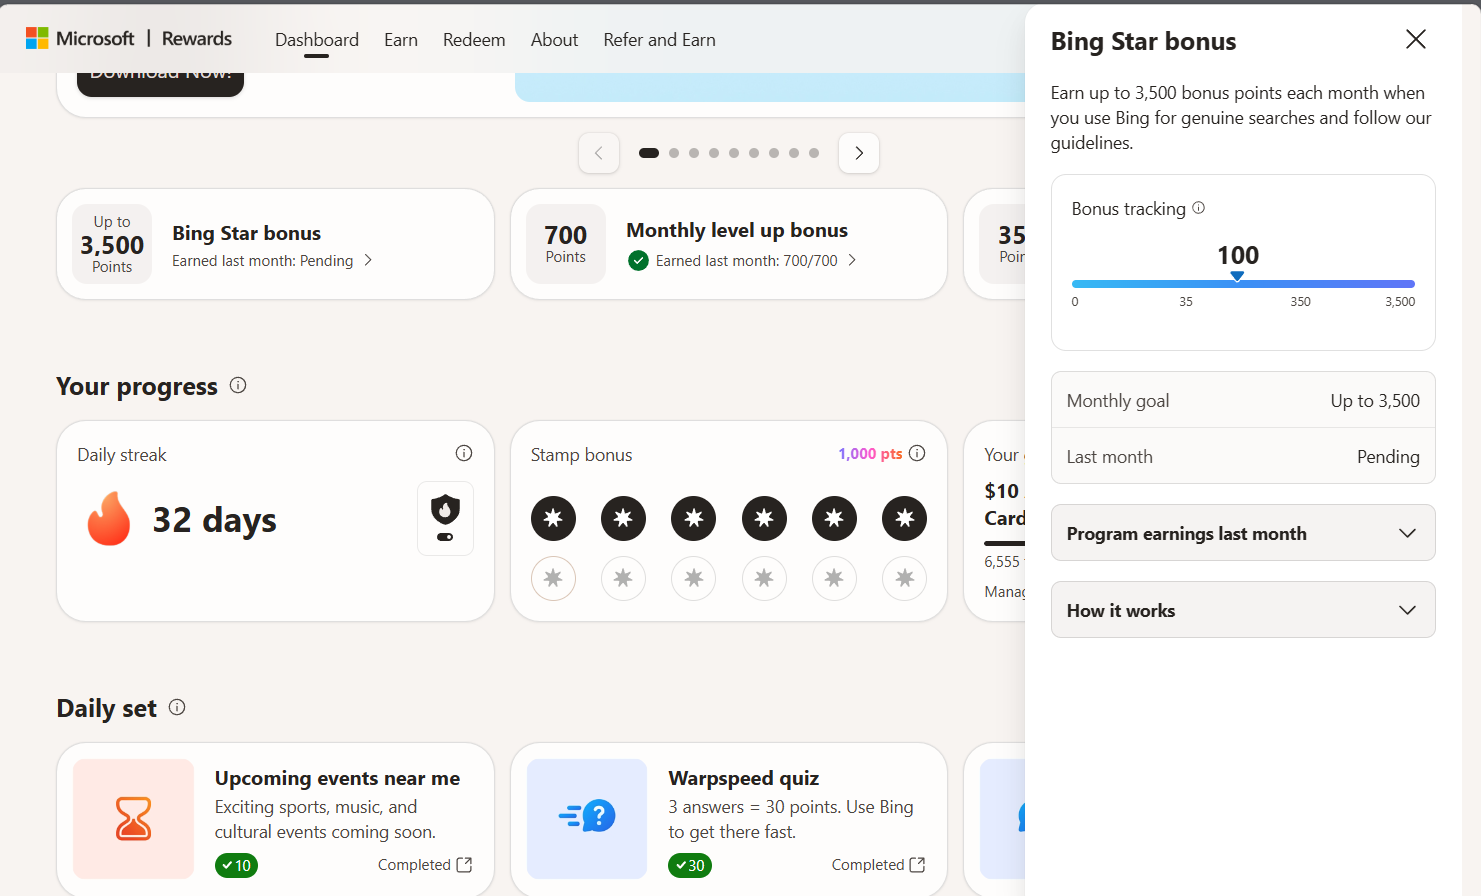Toggle the streak protection shield

pyautogui.click(x=445, y=518)
